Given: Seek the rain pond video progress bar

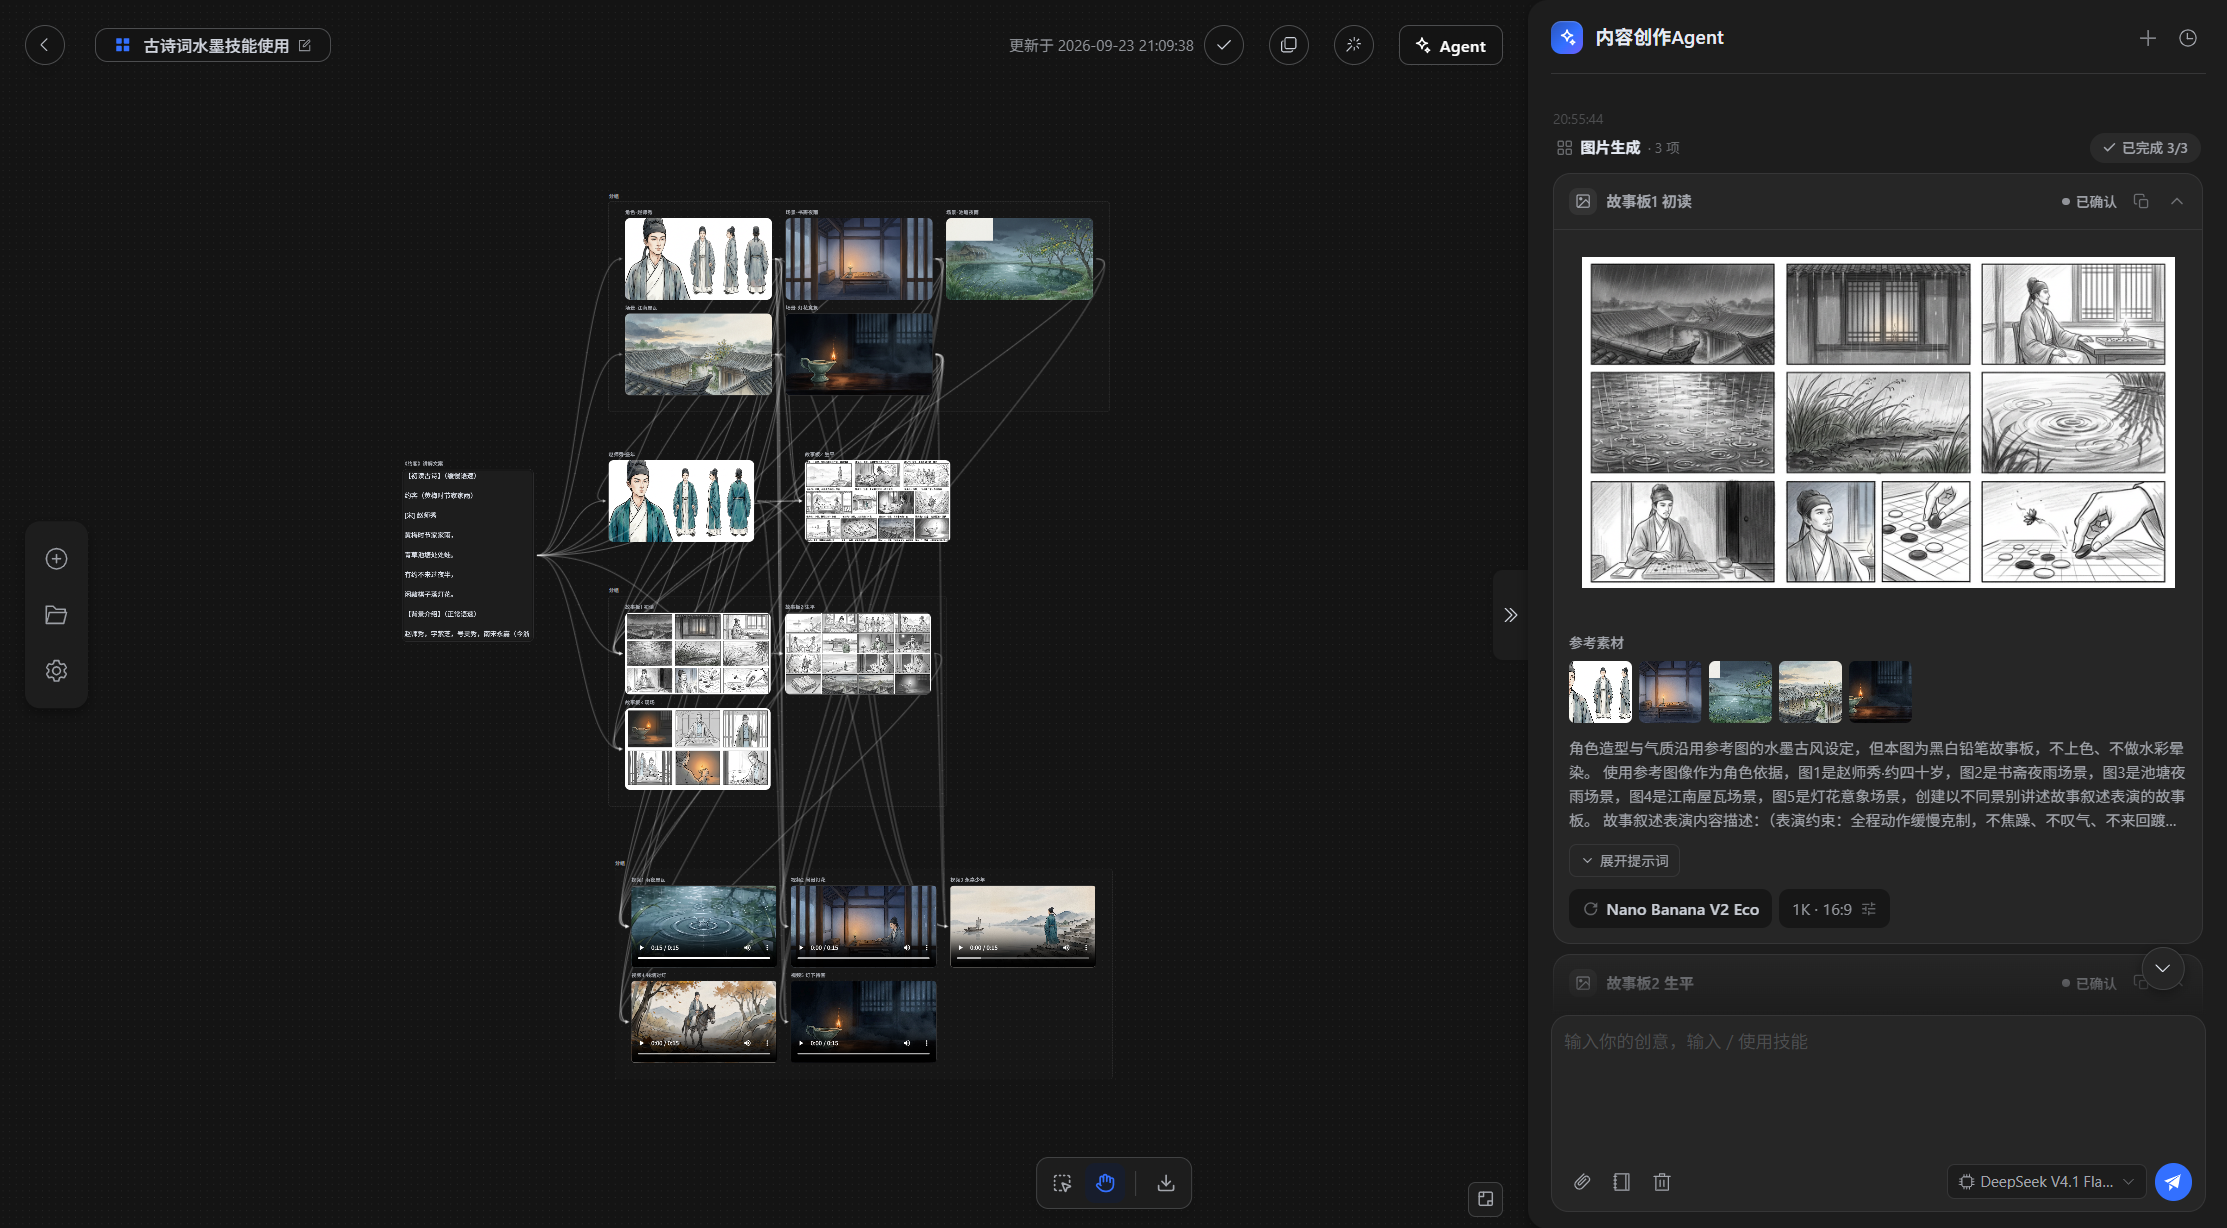Looking at the screenshot, I should click(703, 957).
